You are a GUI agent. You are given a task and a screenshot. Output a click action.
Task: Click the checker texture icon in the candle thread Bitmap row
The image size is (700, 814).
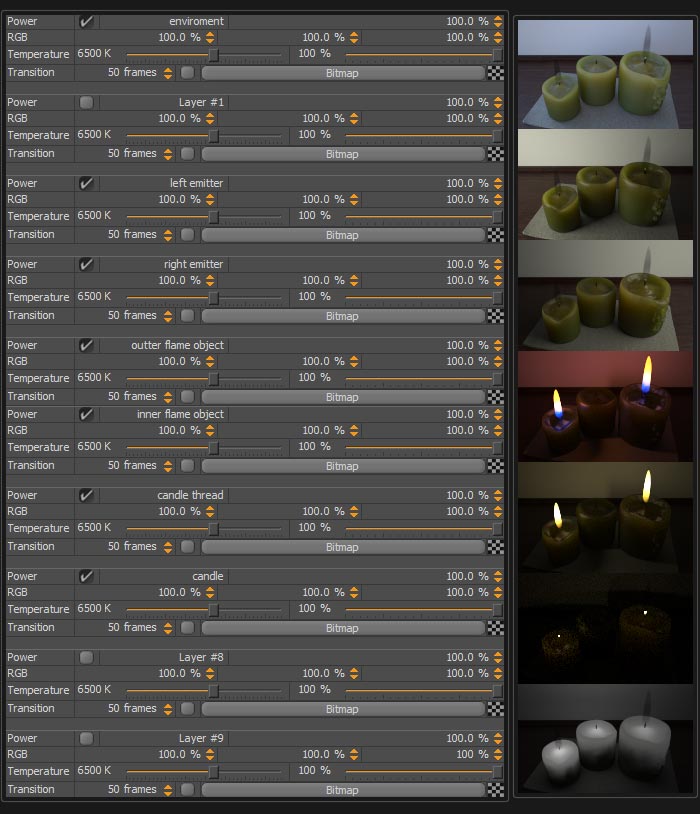point(495,547)
